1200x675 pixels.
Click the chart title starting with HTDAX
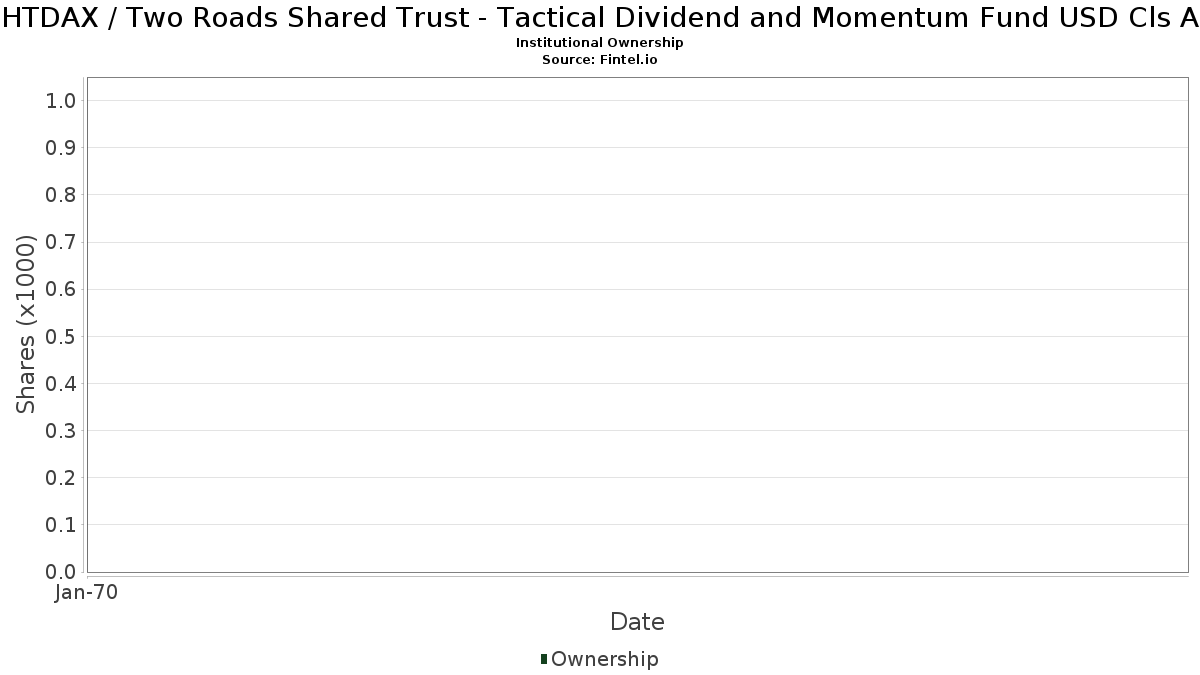pyautogui.click(x=600, y=18)
